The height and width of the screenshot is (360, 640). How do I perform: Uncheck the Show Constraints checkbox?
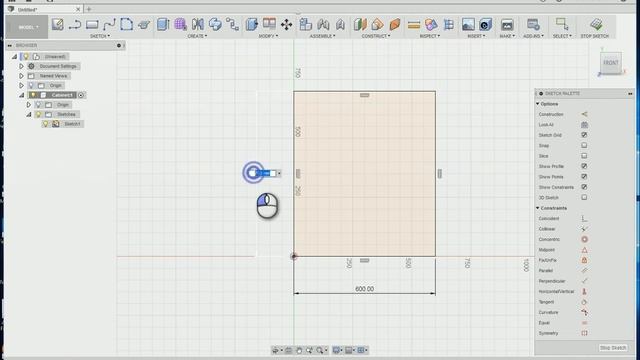click(584, 187)
